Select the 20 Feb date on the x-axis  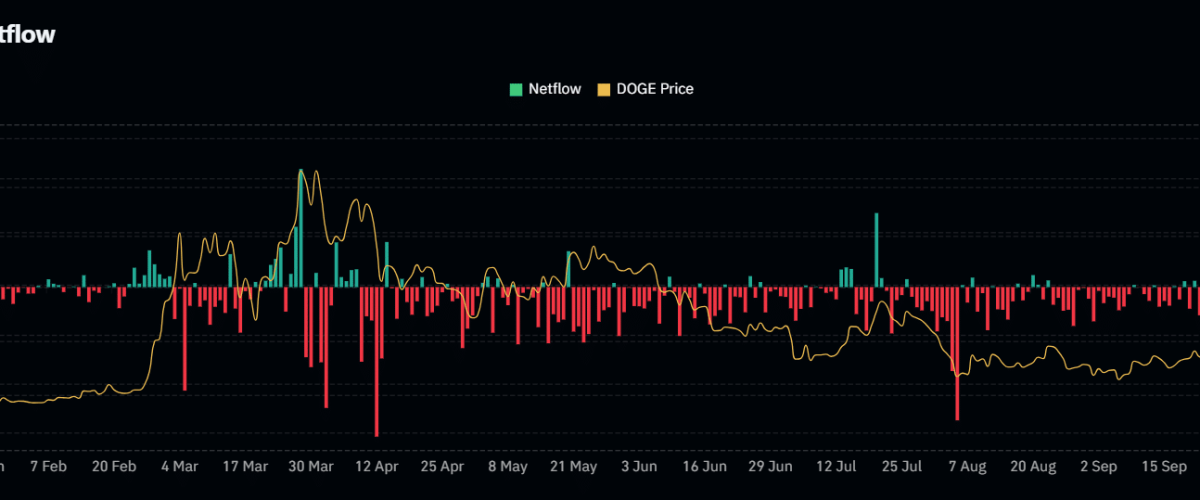pos(114,467)
